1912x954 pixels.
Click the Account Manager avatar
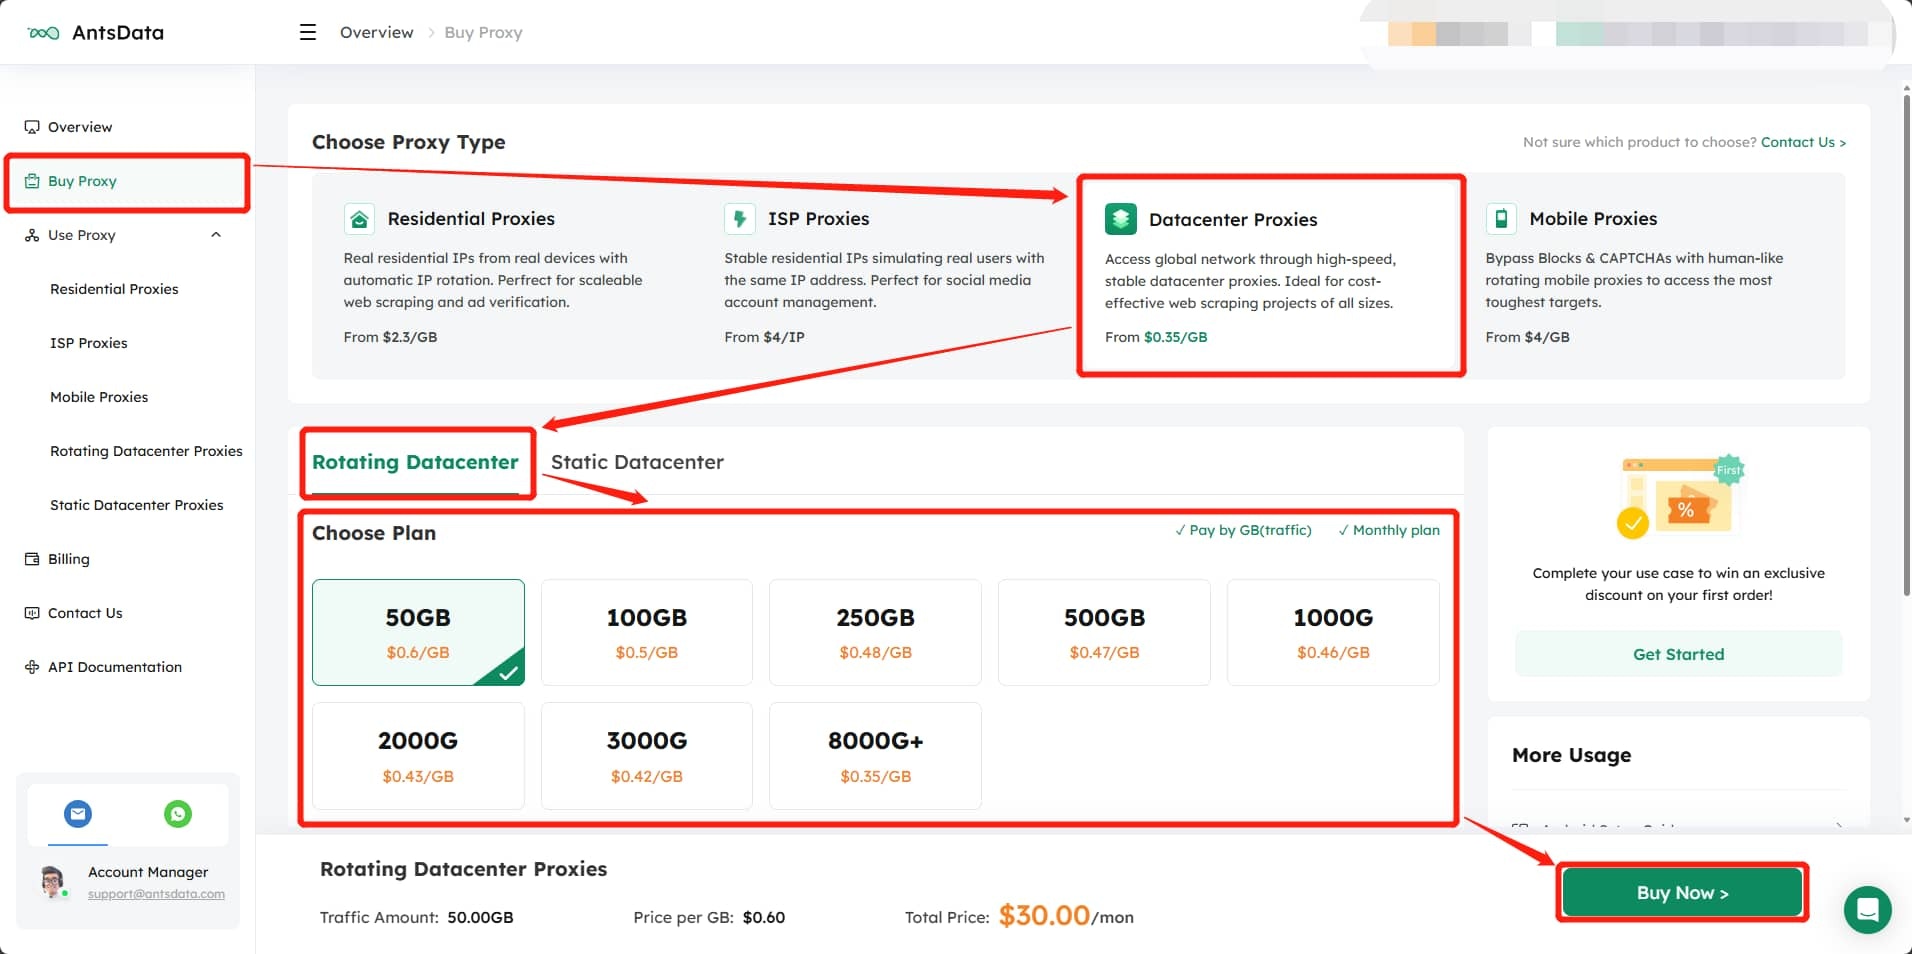pyautogui.click(x=52, y=882)
